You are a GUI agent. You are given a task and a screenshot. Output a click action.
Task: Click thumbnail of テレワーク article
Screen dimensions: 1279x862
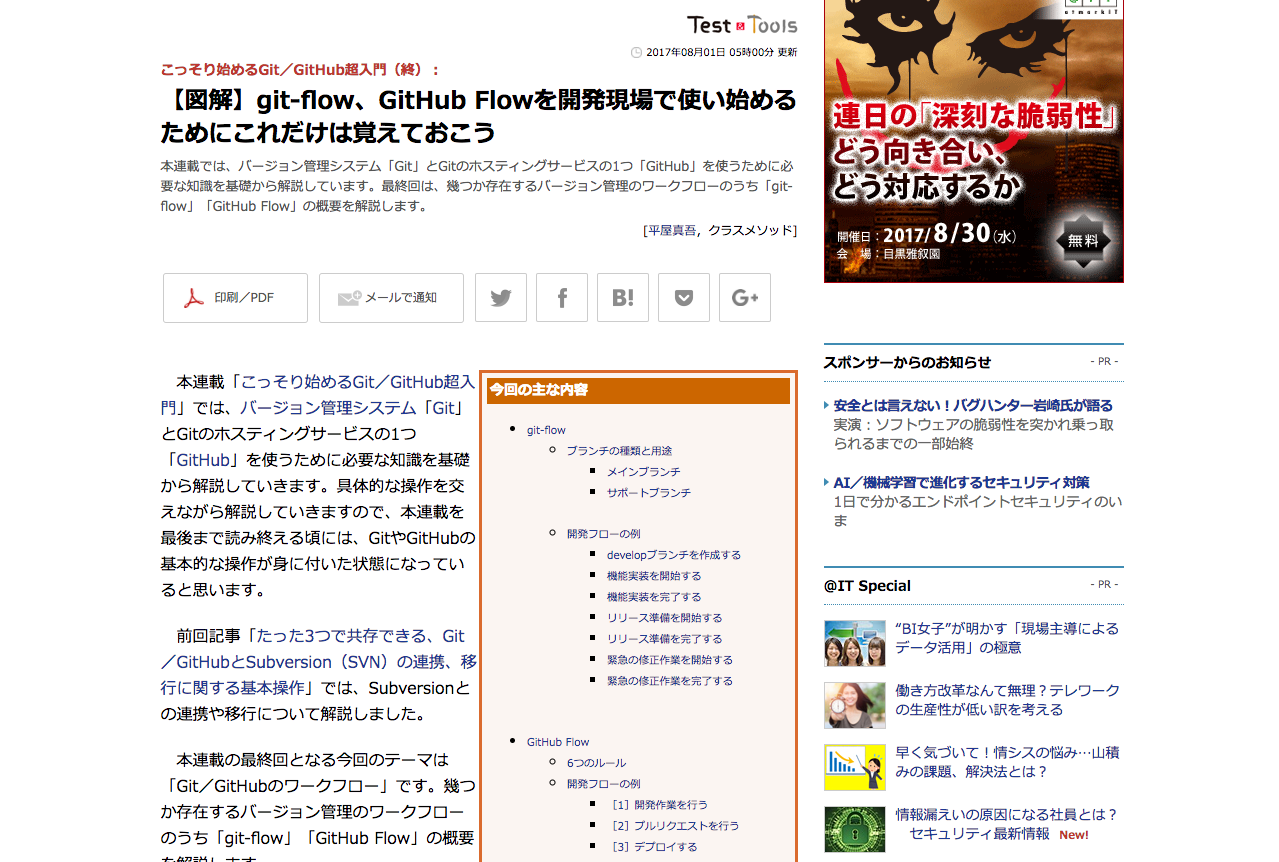[x=855, y=705]
